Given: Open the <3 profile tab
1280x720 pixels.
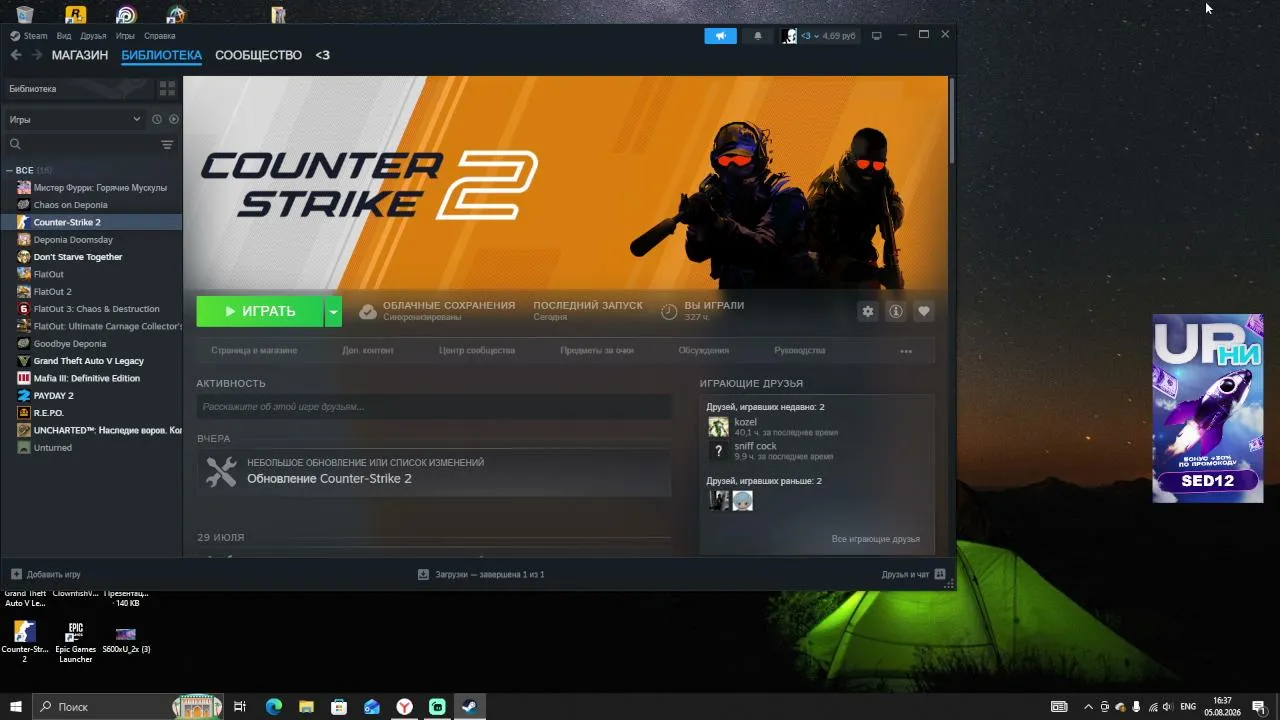Looking at the screenshot, I should click(322, 55).
